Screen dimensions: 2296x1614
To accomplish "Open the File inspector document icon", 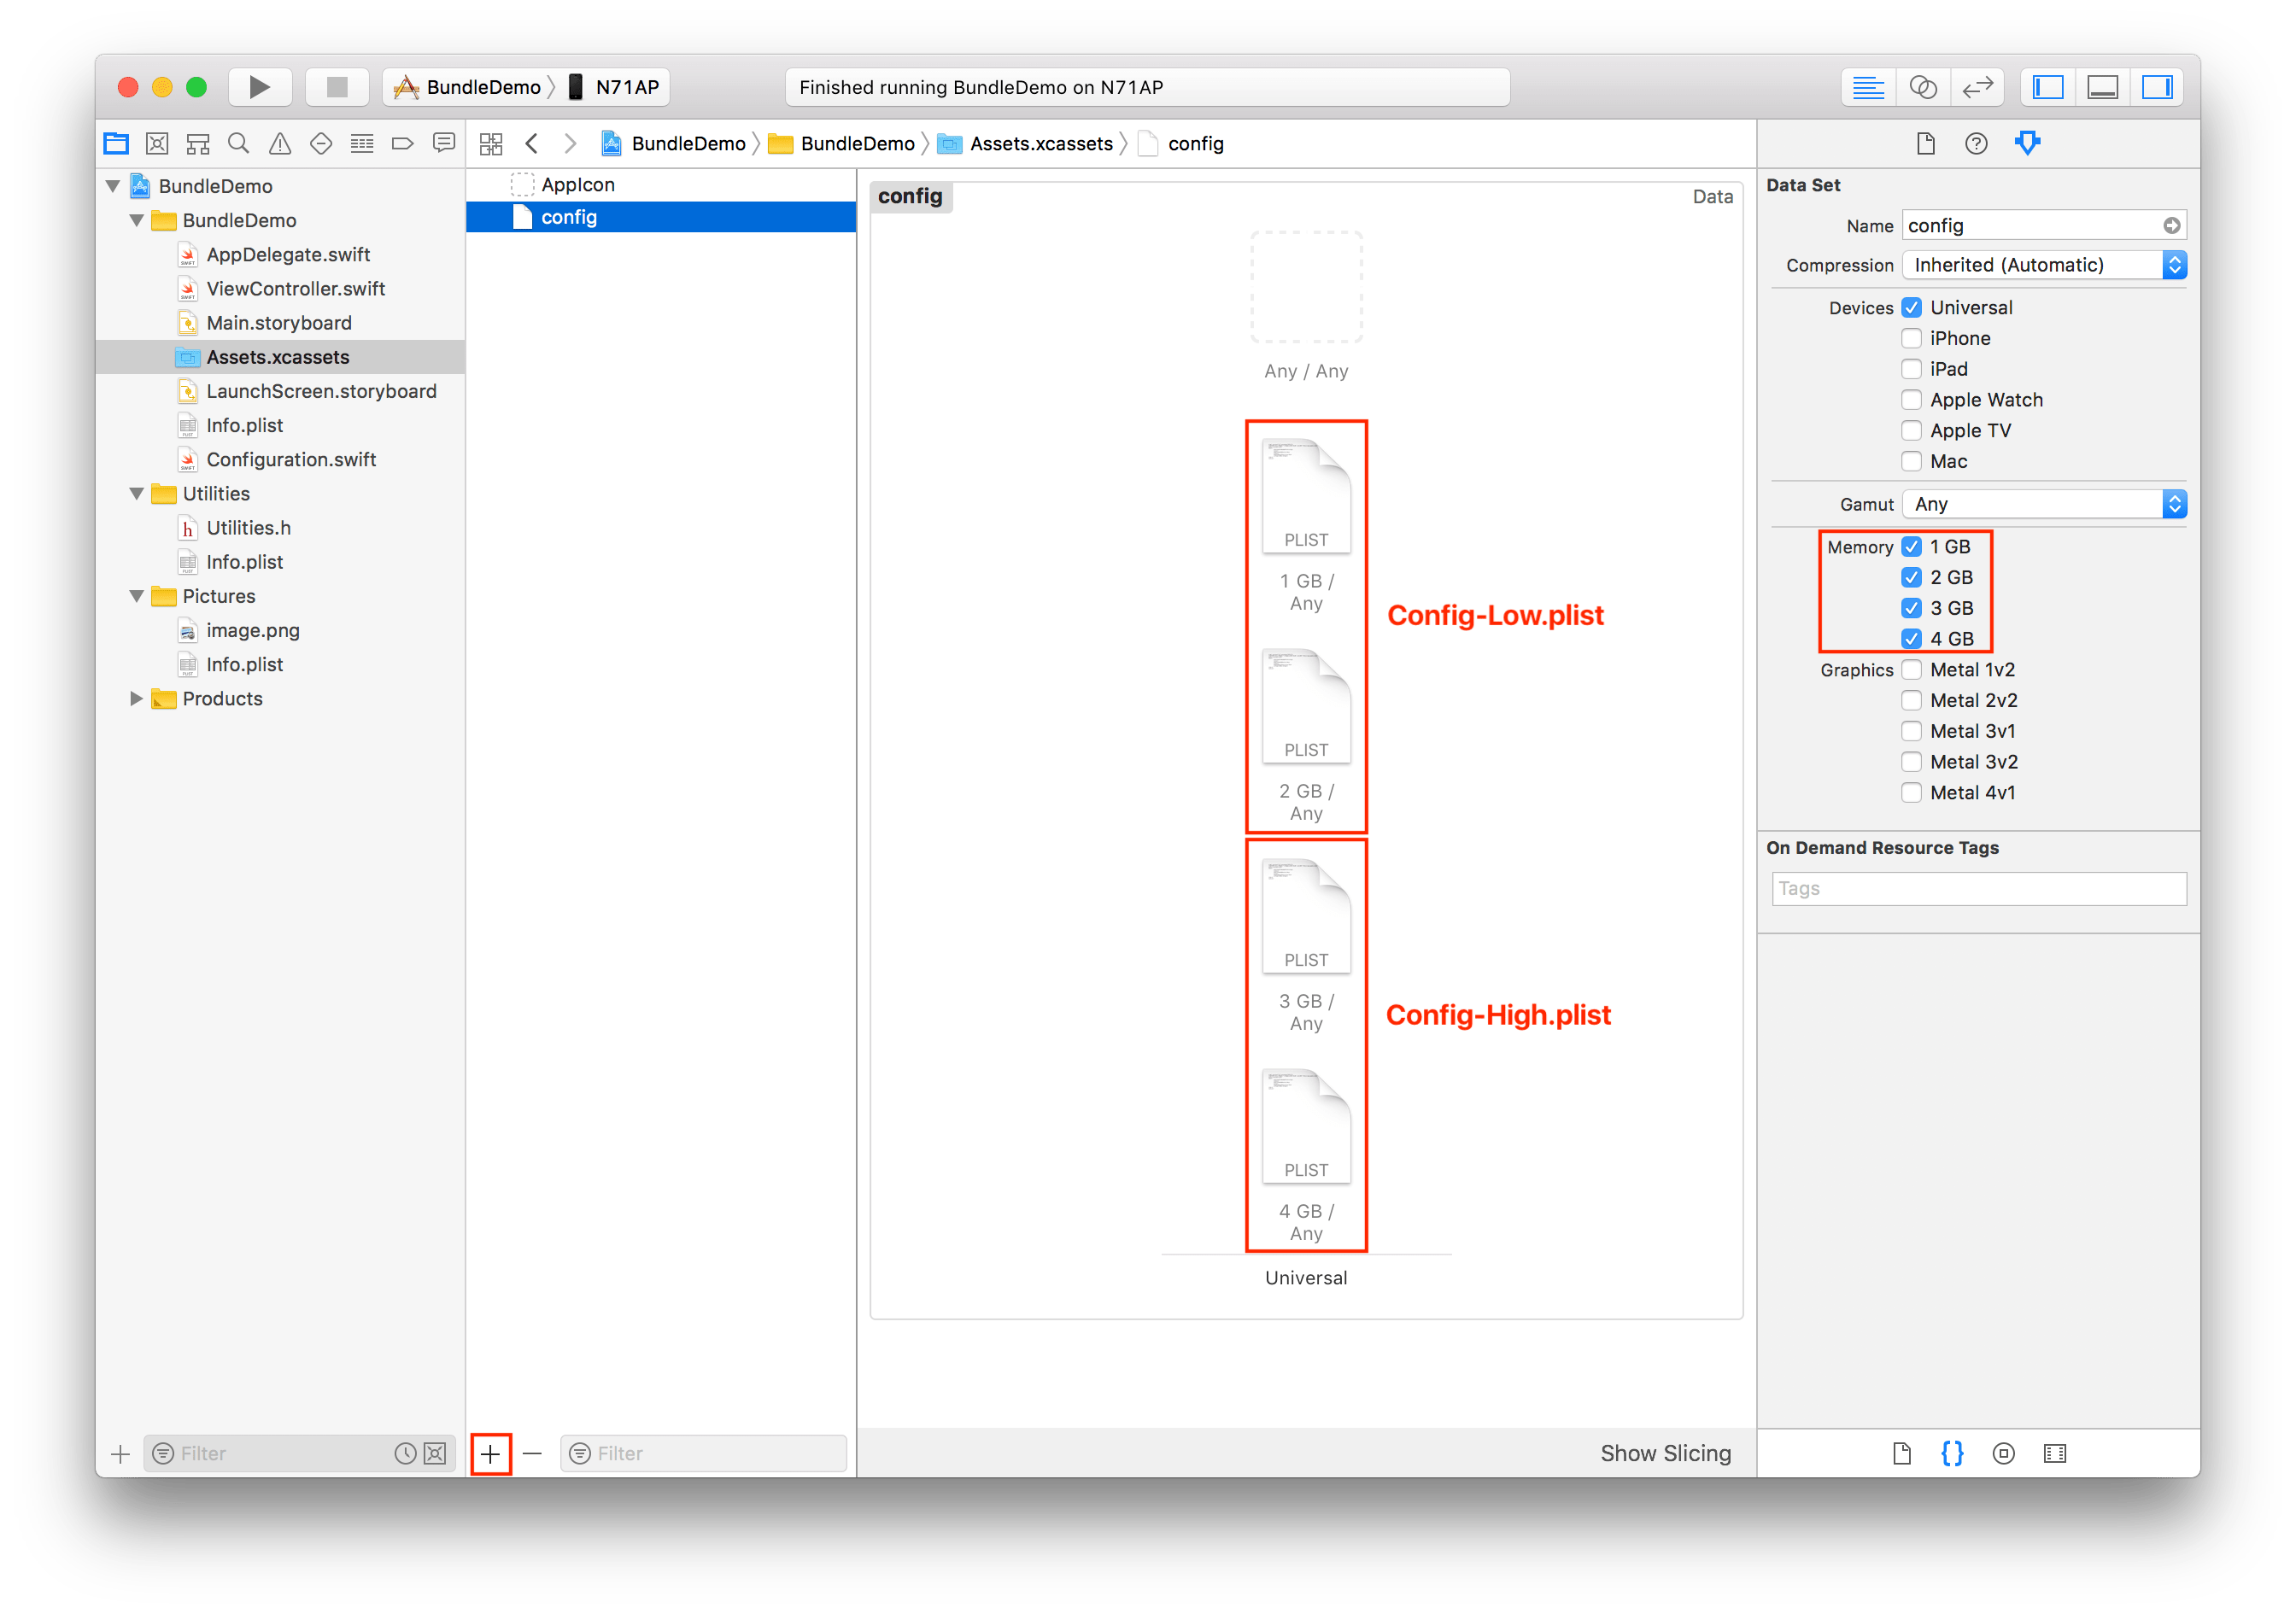I will (1925, 143).
